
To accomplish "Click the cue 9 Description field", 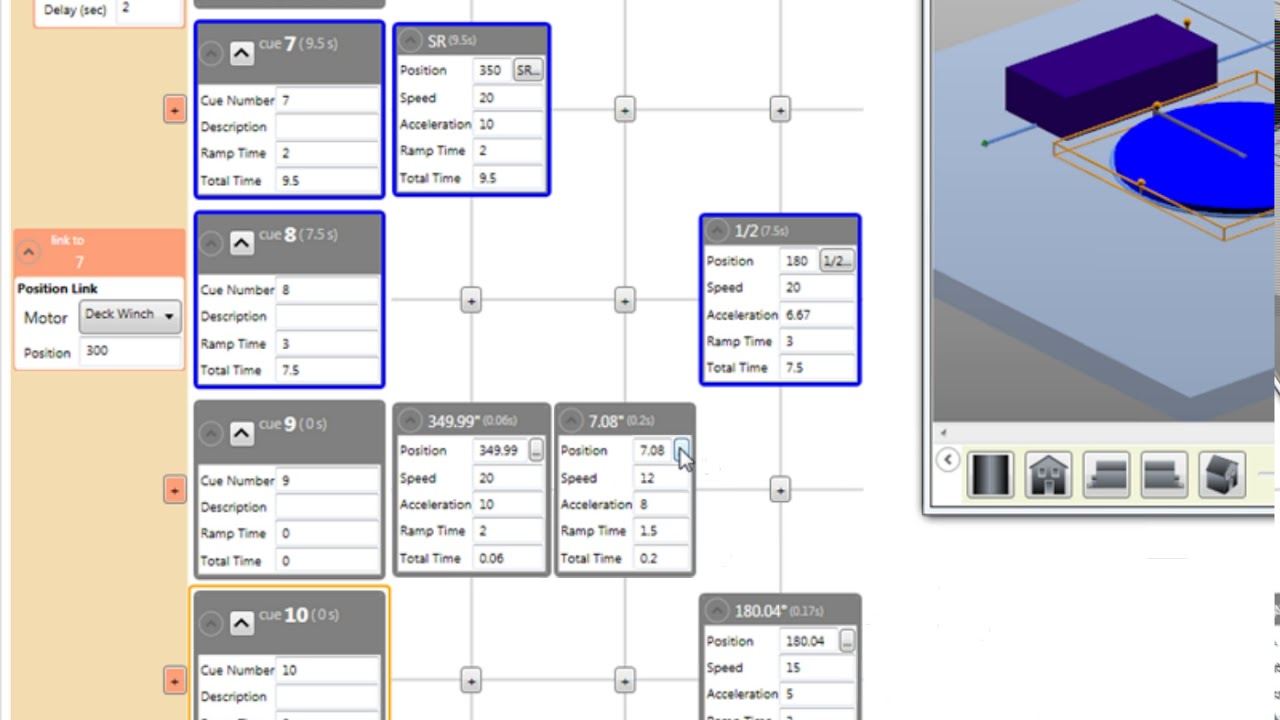I will tap(327, 507).
